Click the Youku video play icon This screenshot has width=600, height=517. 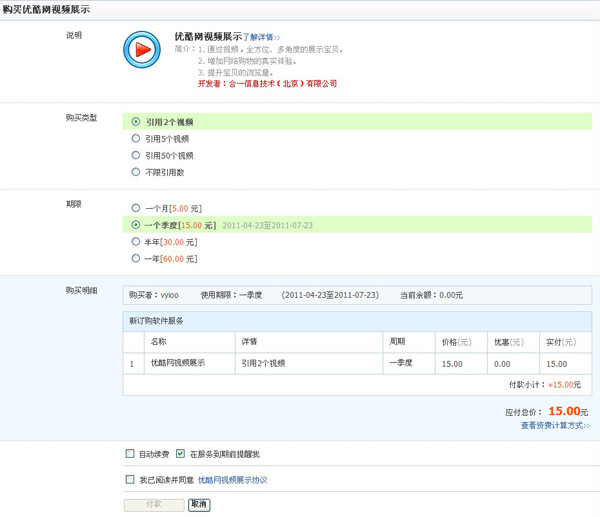(142, 50)
